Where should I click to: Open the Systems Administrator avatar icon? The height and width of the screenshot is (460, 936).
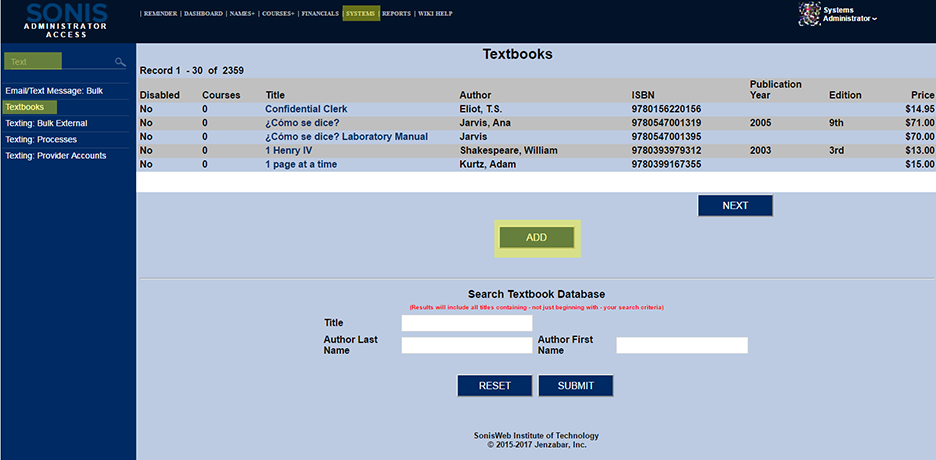coord(809,14)
